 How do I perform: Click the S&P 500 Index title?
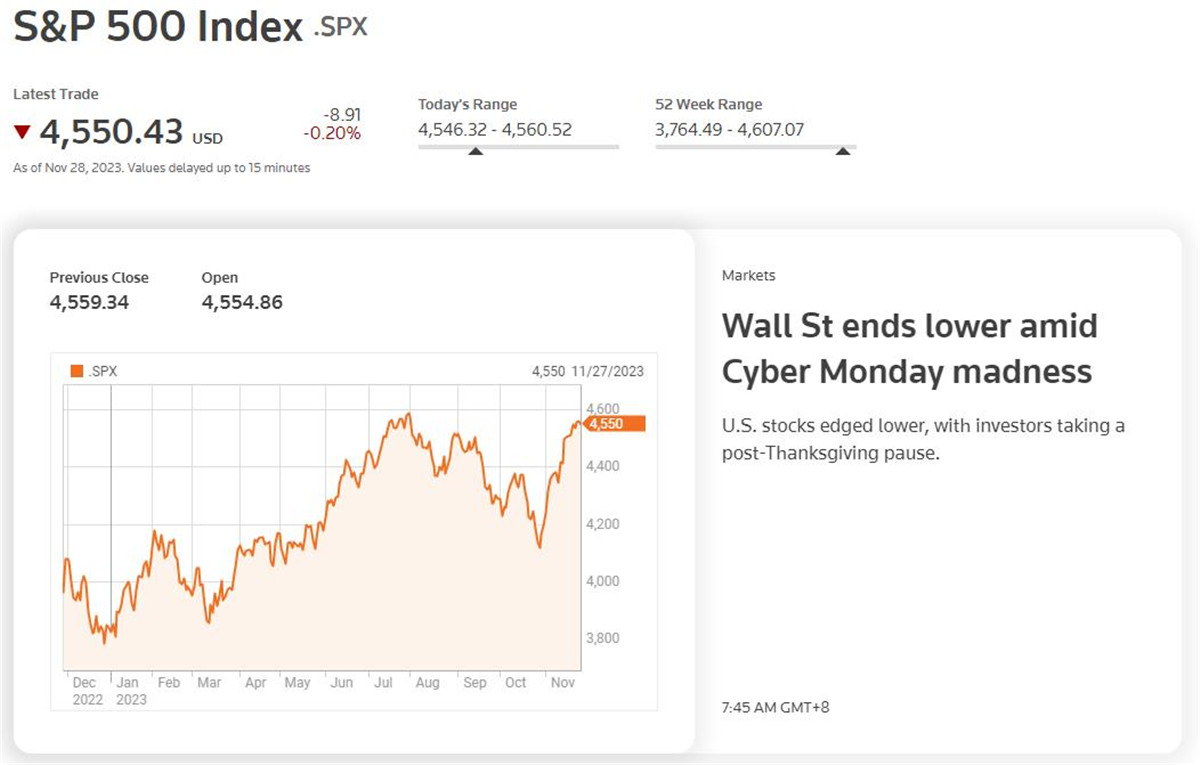pos(158,28)
